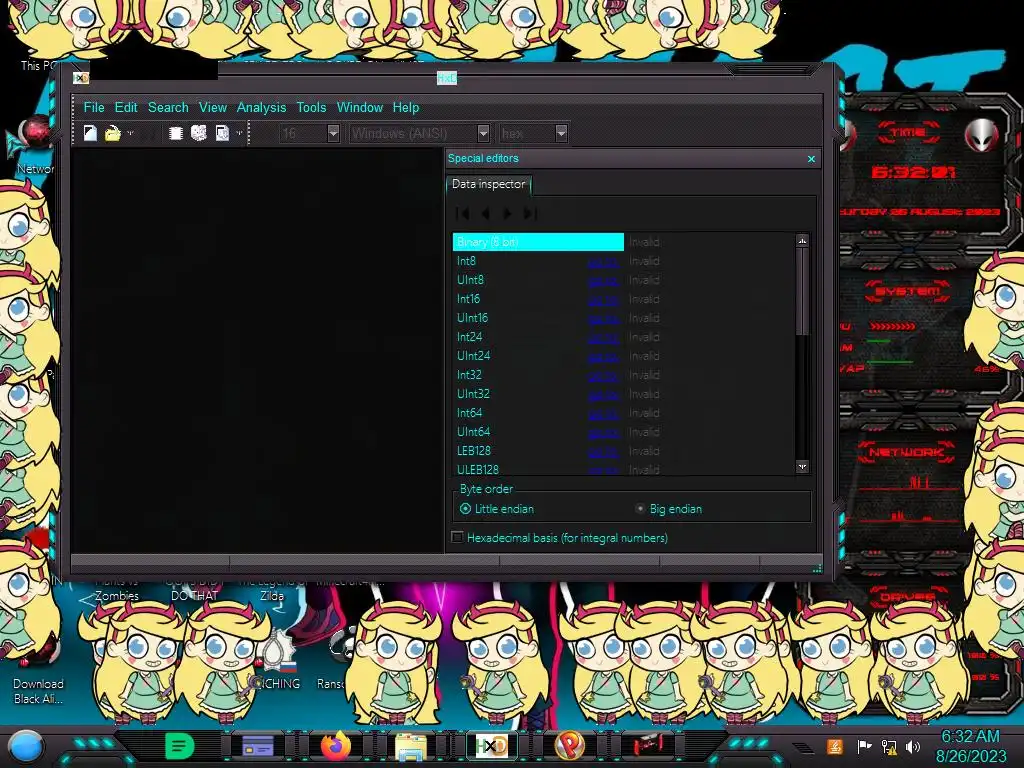
Task: Enable Hexadecimal basis for integral numbers
Action: [560, 538]
